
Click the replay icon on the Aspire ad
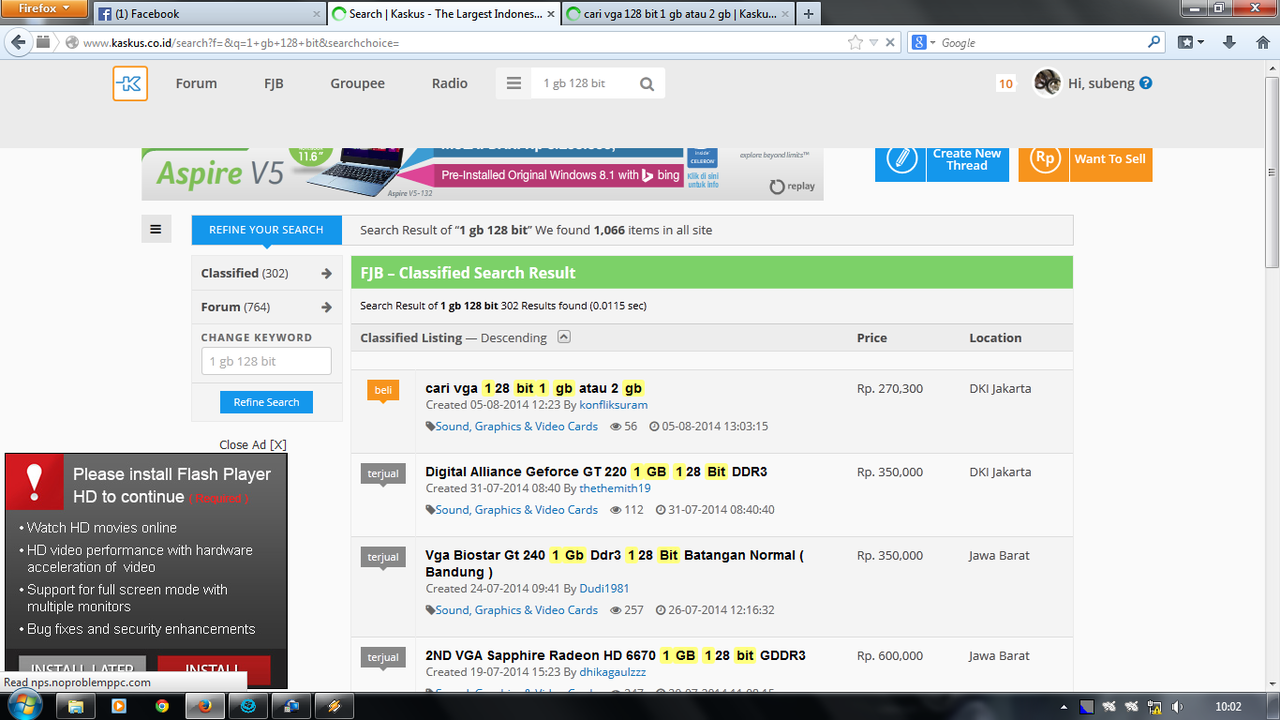coord(792,186)
